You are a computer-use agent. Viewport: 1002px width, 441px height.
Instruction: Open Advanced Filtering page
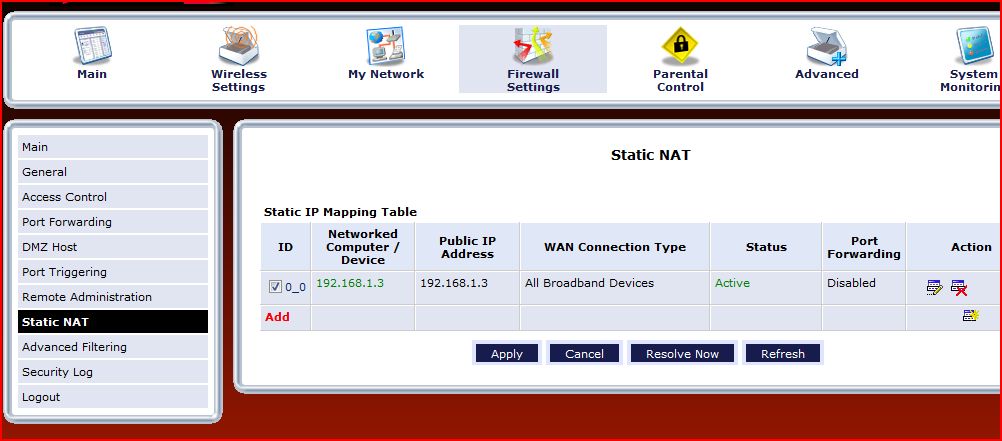113,346
